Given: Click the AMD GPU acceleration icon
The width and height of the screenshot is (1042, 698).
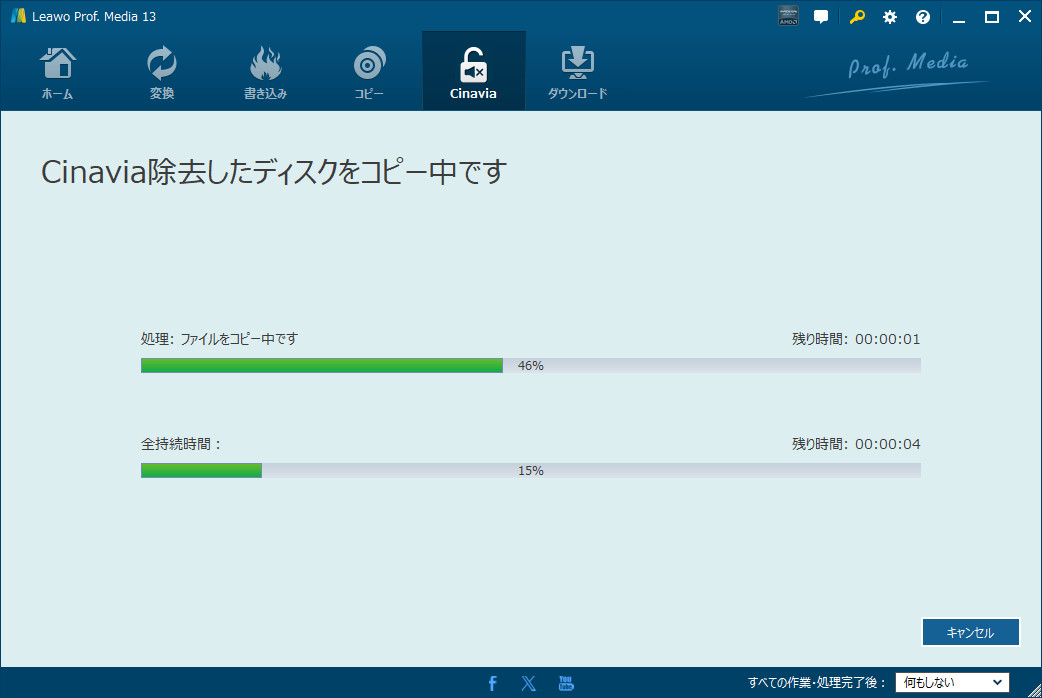Looking at the screenshot, I should pos(788,17).
